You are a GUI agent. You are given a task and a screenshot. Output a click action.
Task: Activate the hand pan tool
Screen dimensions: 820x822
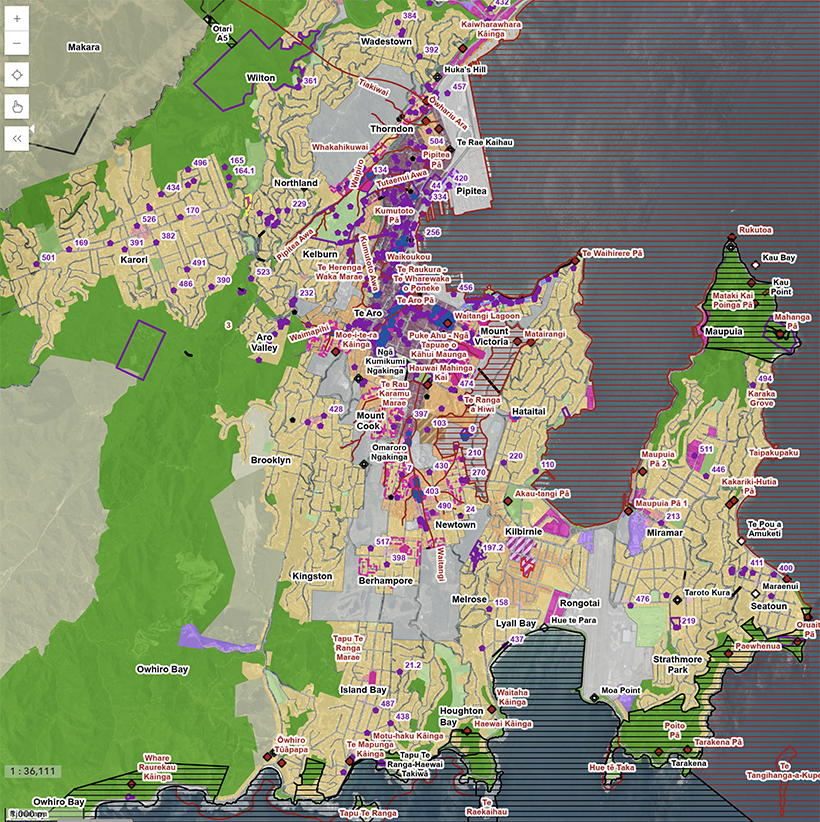(x=16, y=106)
